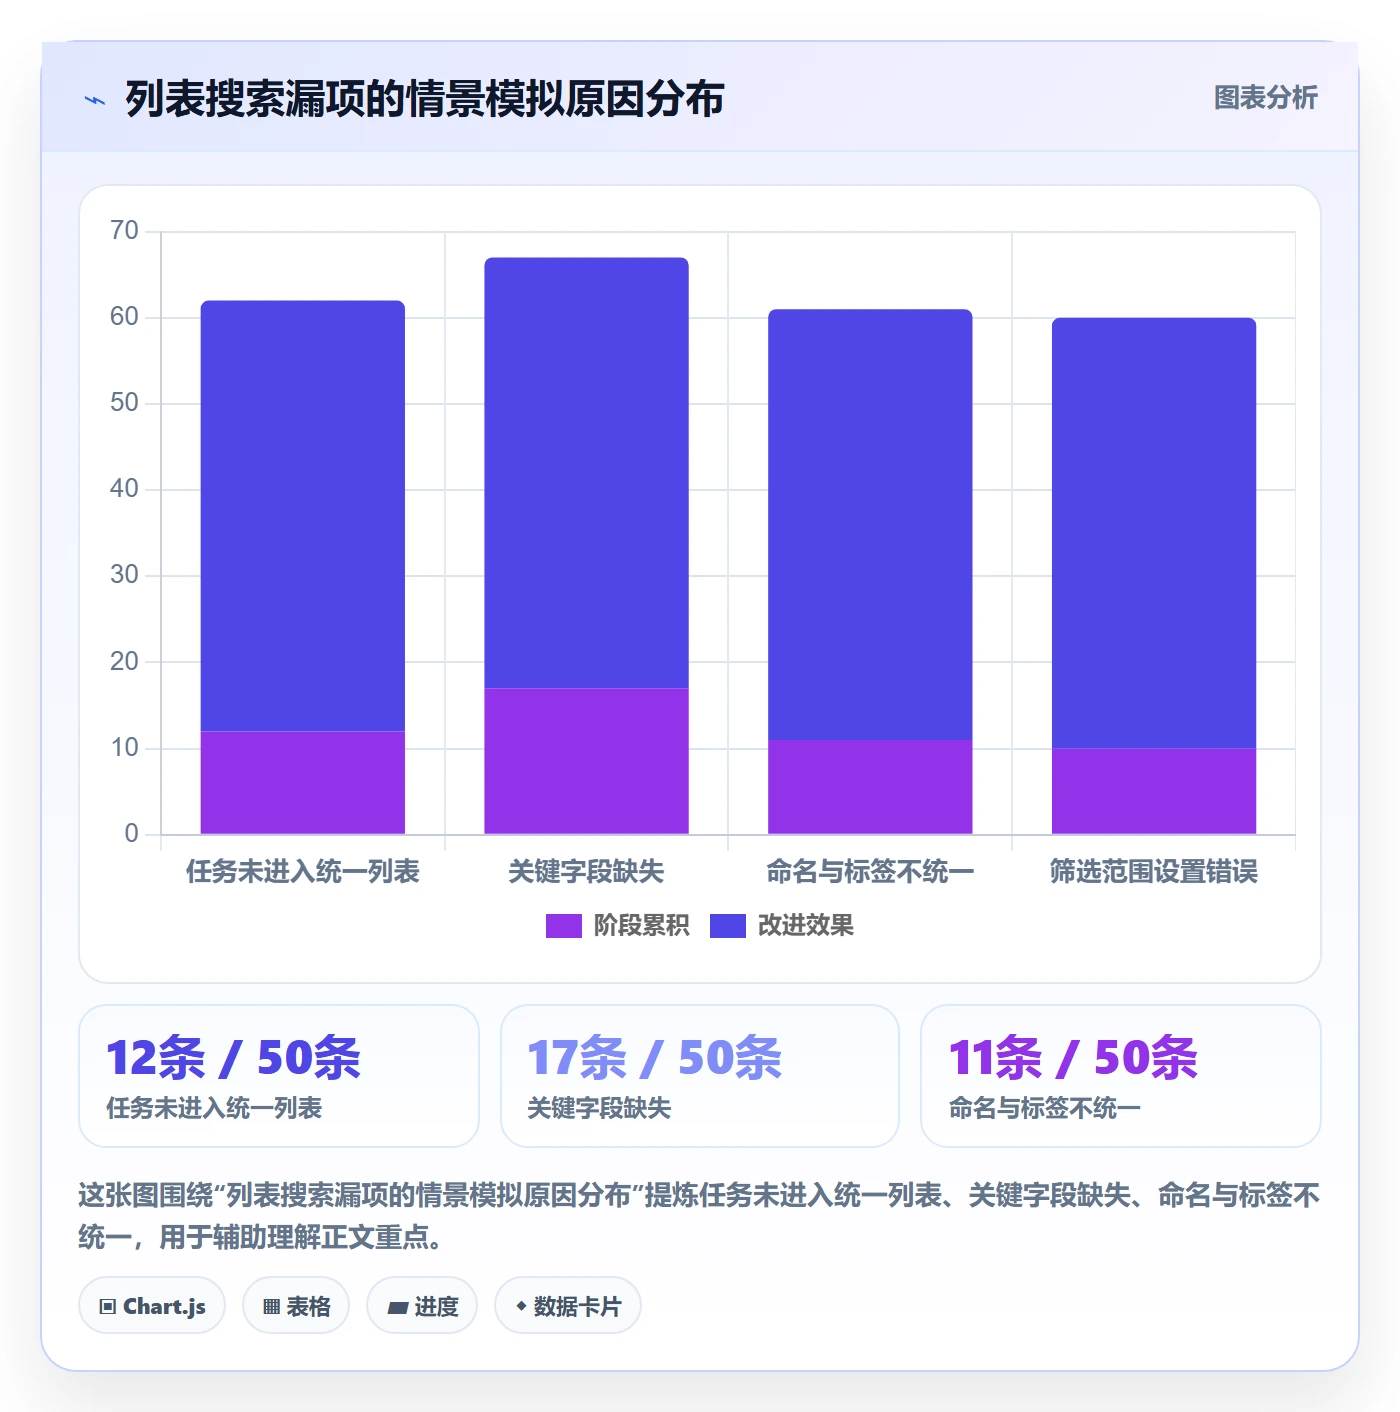Image resolution: width=1400 pixels, height=1412 pixels.
Task: Select the blue bar segment for 筛选范围设置错误
Action: coord(1154,533)
